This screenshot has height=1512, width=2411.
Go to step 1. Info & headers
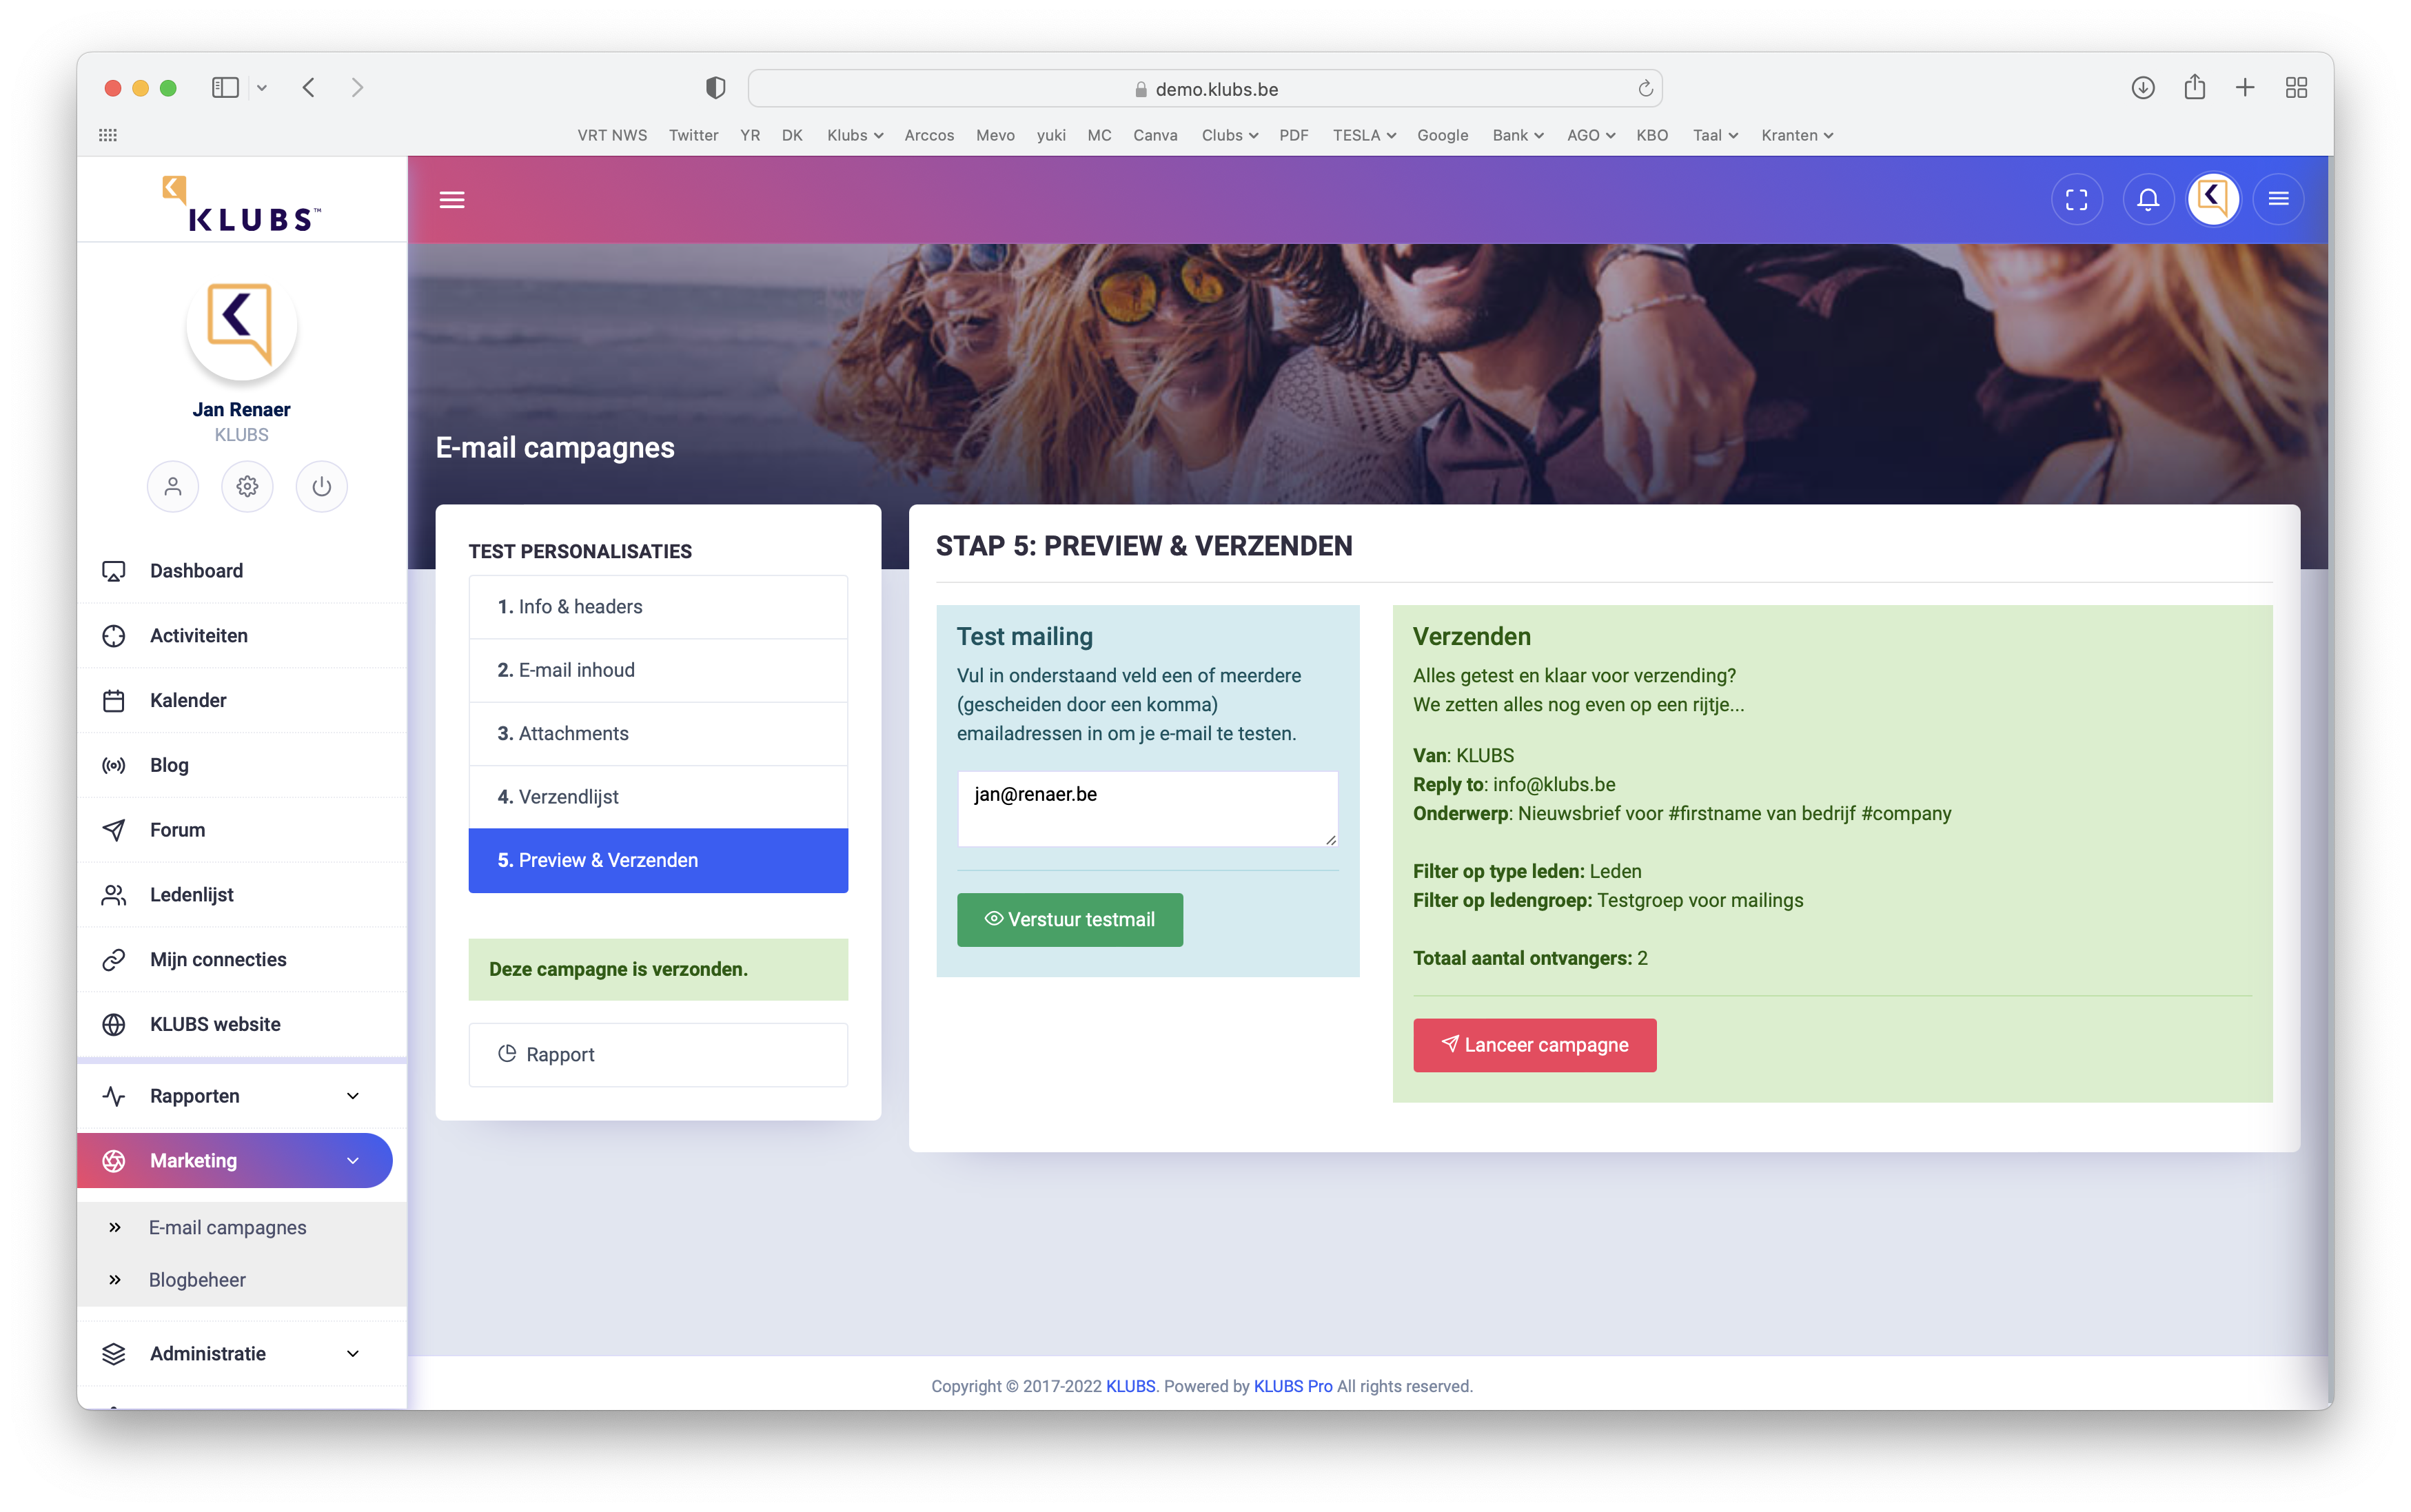[658, 607]
